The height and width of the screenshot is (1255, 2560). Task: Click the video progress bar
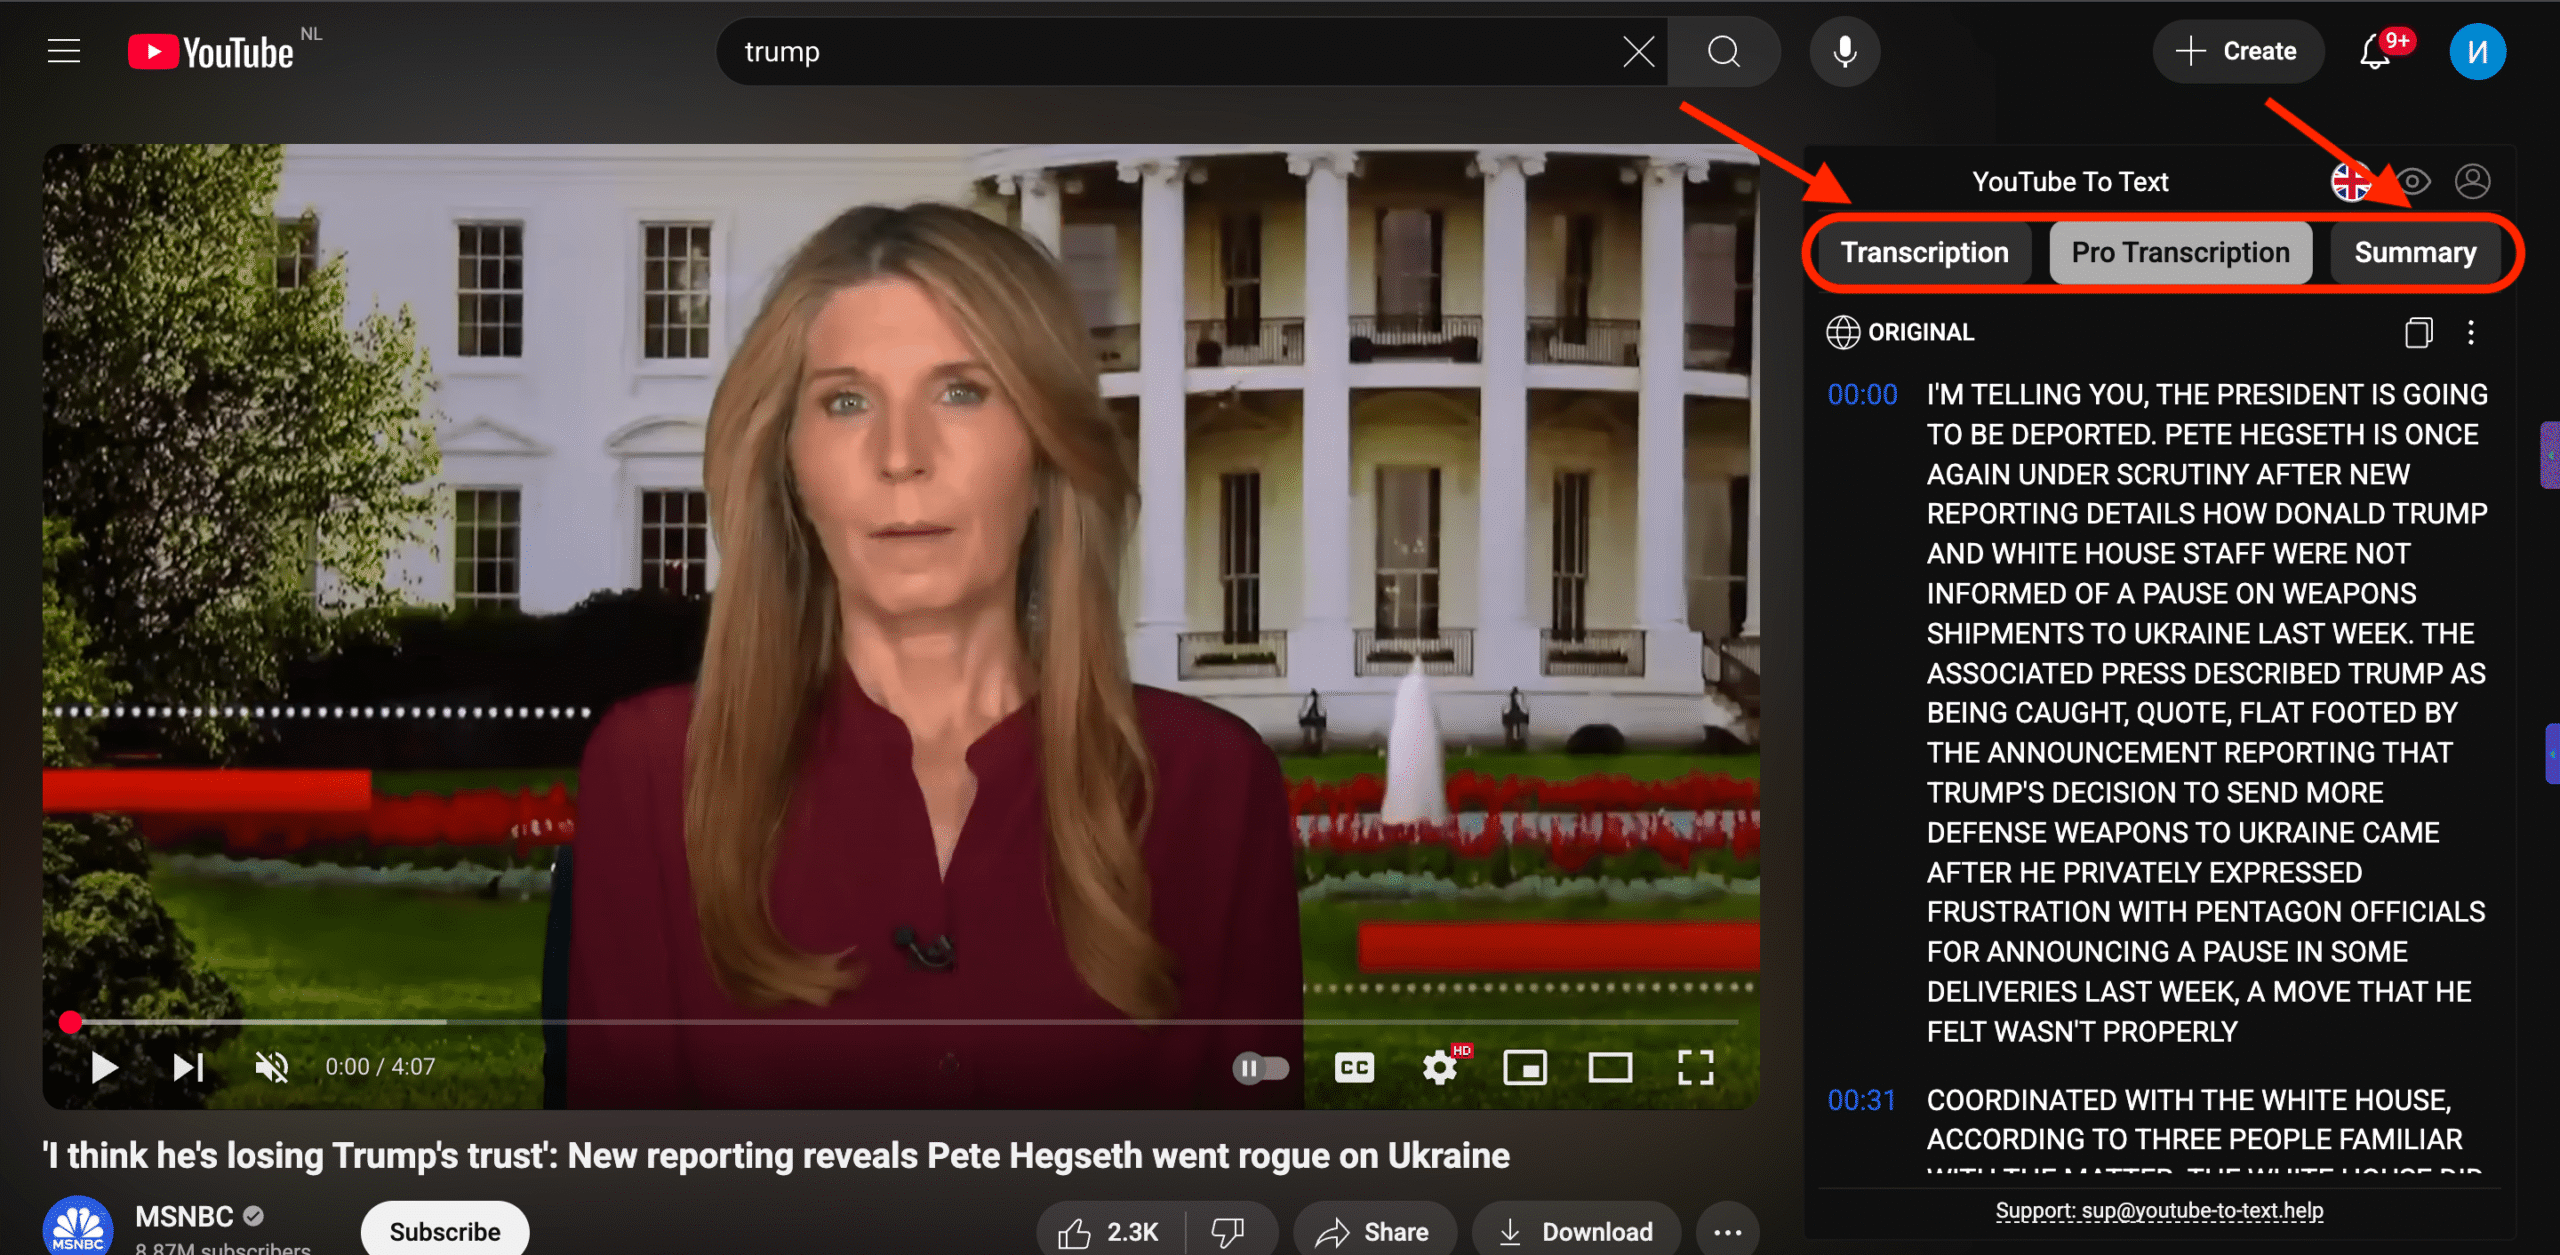pyautogui.click(x=900, y=1022)
